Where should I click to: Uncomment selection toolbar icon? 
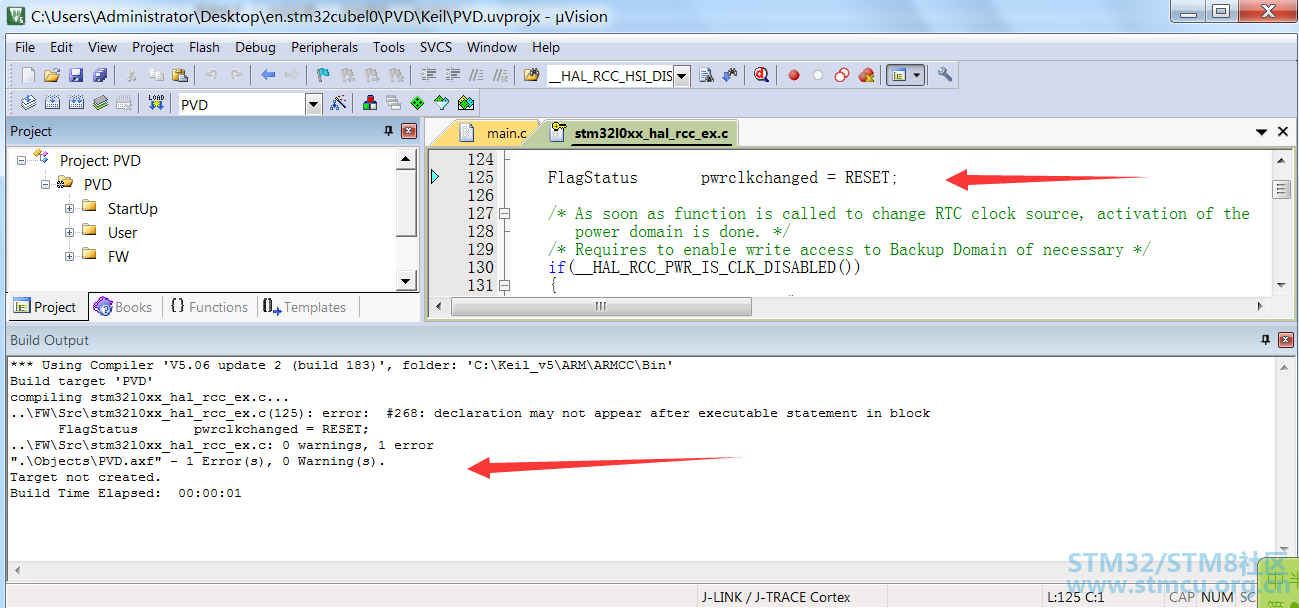(500, 75)
